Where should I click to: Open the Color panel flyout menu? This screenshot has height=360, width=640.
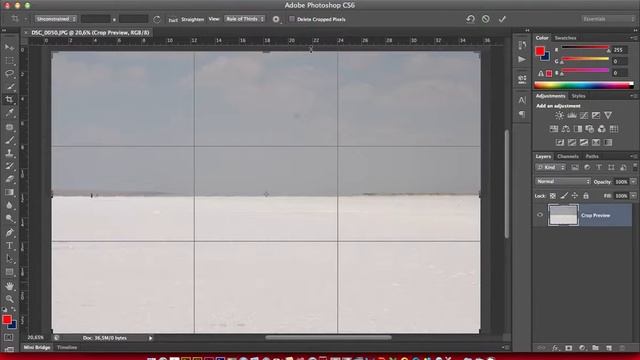pos(633,38)
